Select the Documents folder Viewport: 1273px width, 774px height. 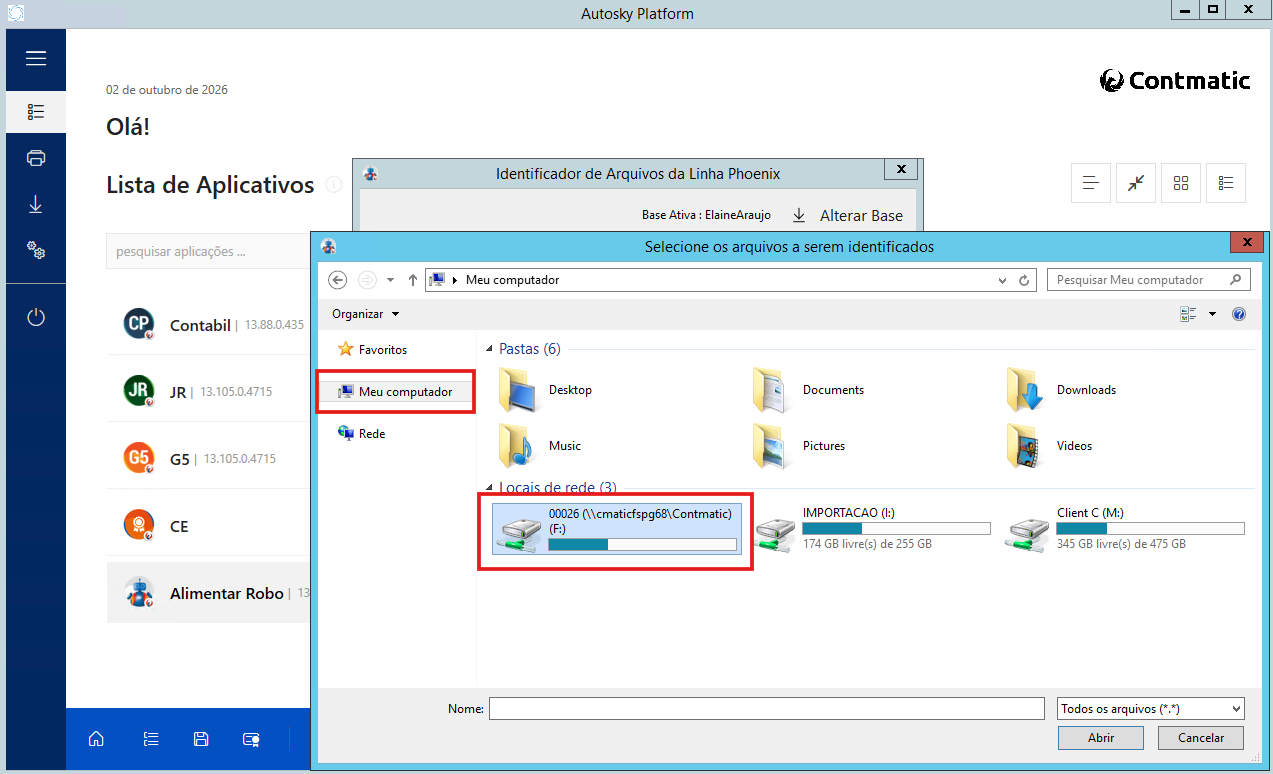808,390
